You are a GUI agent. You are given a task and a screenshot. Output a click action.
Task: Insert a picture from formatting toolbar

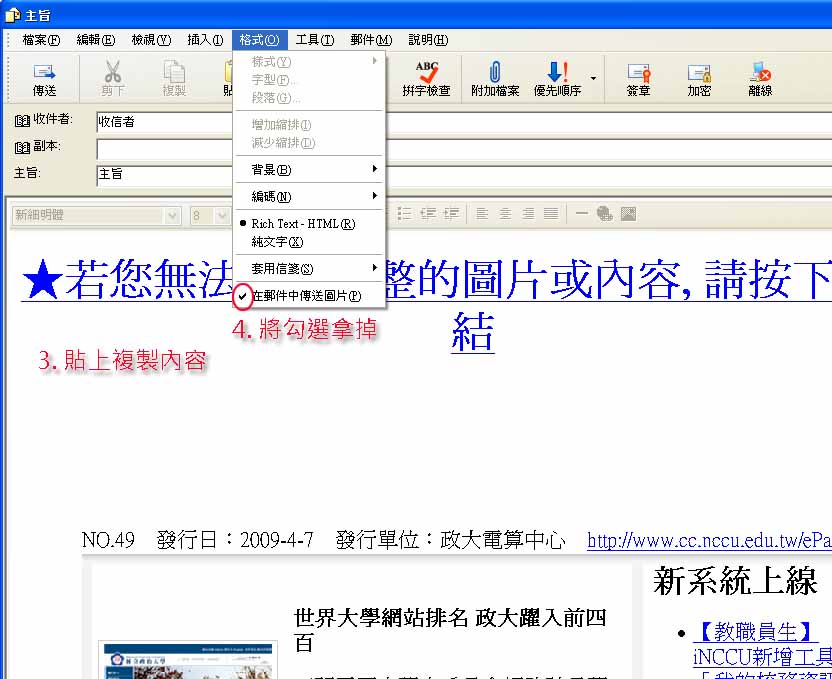[628, 214]
